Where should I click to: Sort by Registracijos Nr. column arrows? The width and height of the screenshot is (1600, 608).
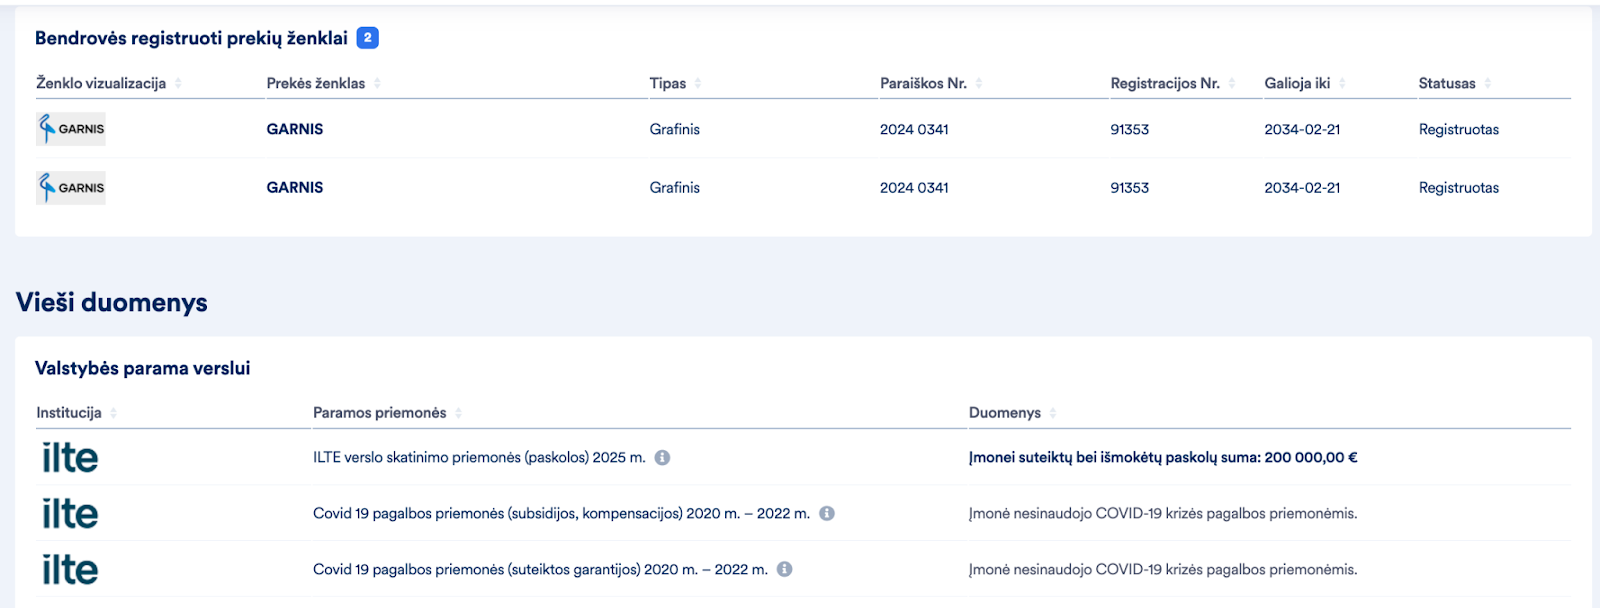pos(1232,83)
